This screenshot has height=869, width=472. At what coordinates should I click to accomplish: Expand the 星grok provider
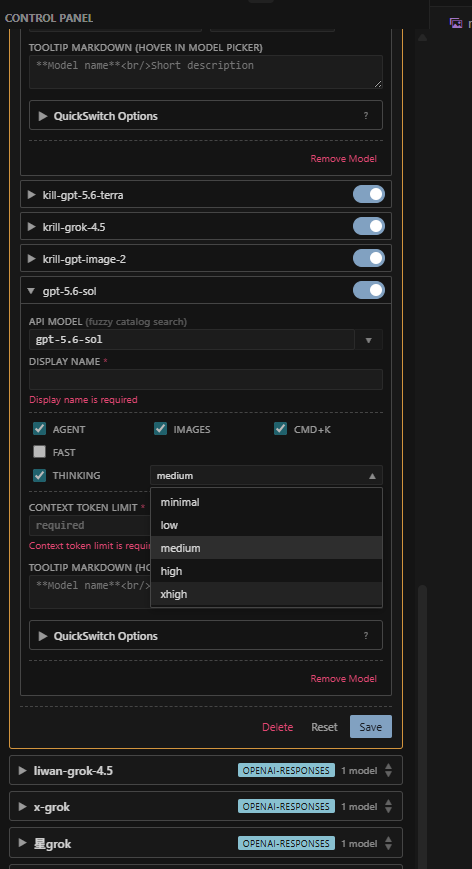click(23, 843)
